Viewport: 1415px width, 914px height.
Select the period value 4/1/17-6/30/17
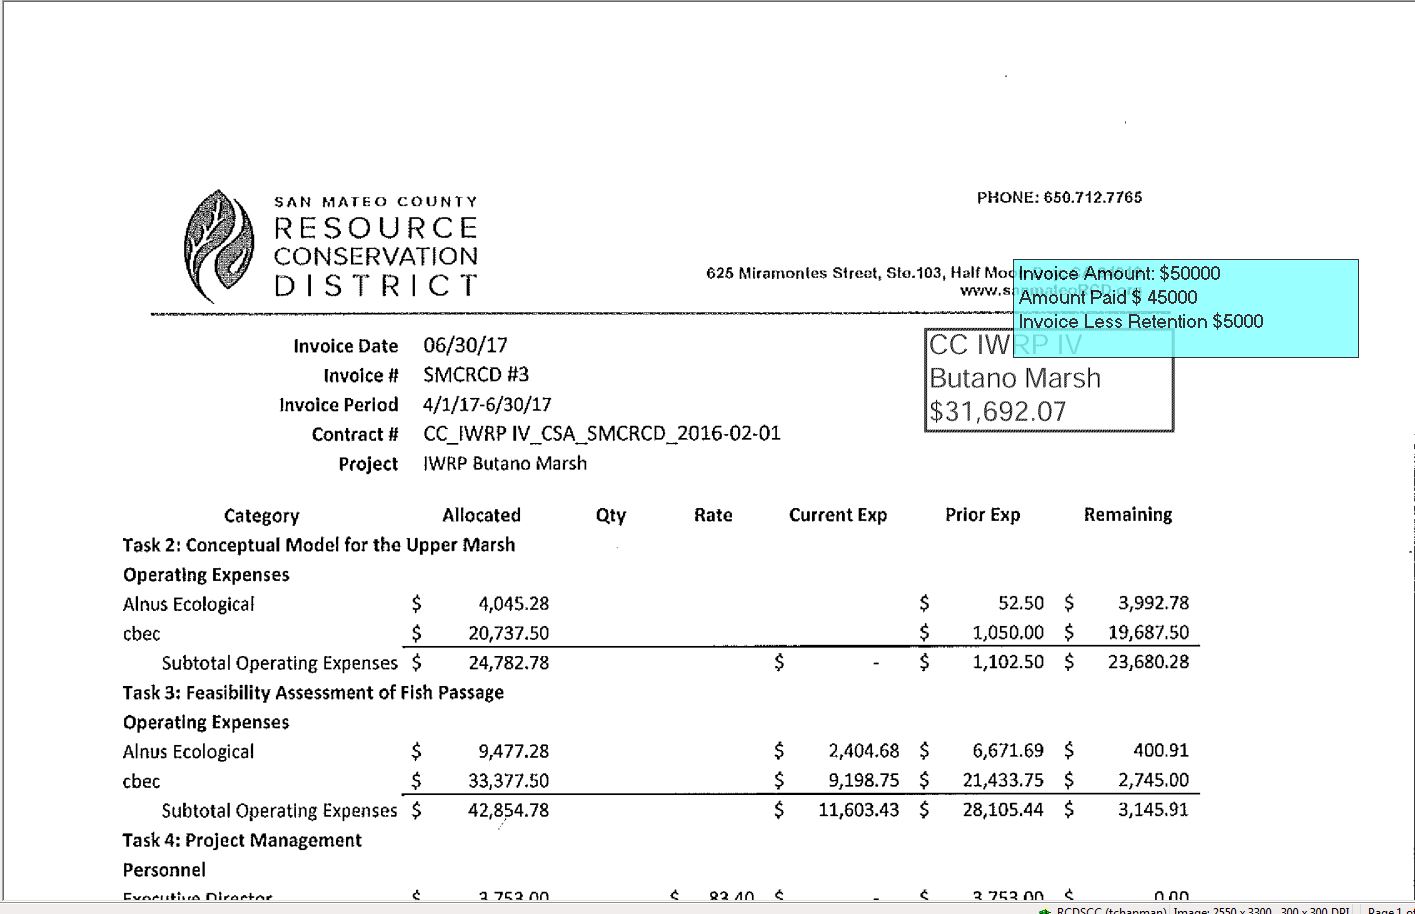(487, 404)
